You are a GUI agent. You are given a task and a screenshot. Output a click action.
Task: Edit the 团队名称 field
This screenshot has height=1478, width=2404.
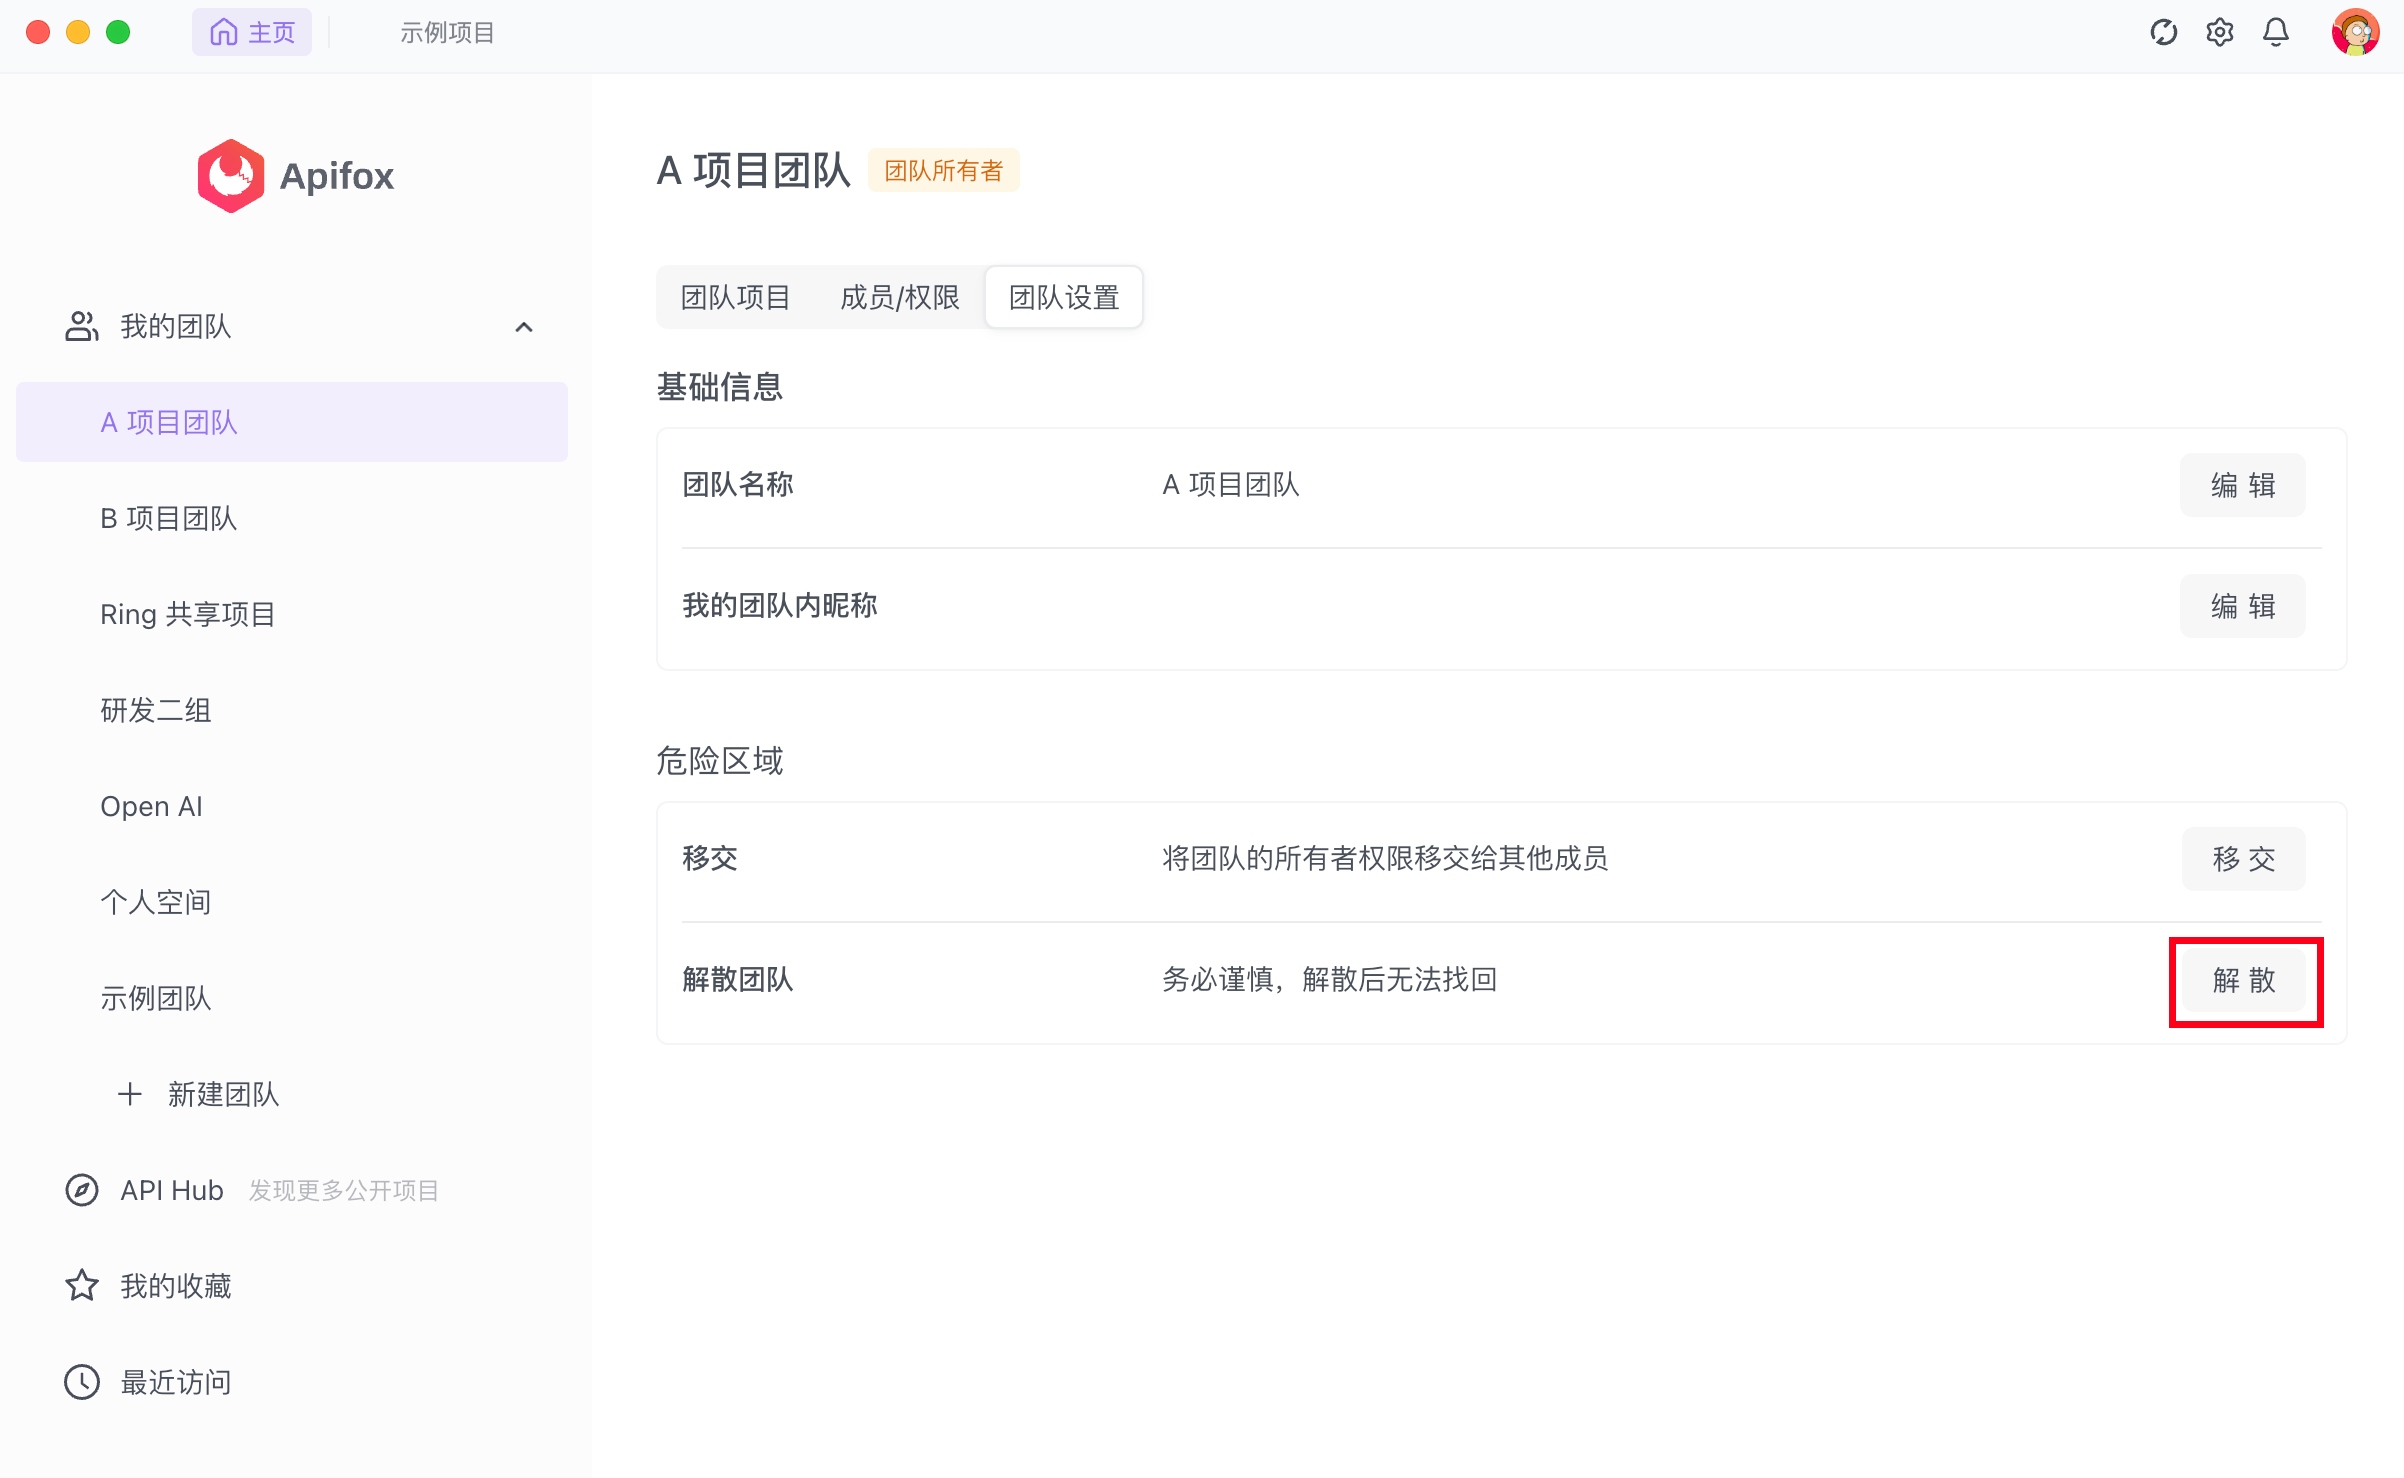click(2242, 485)
